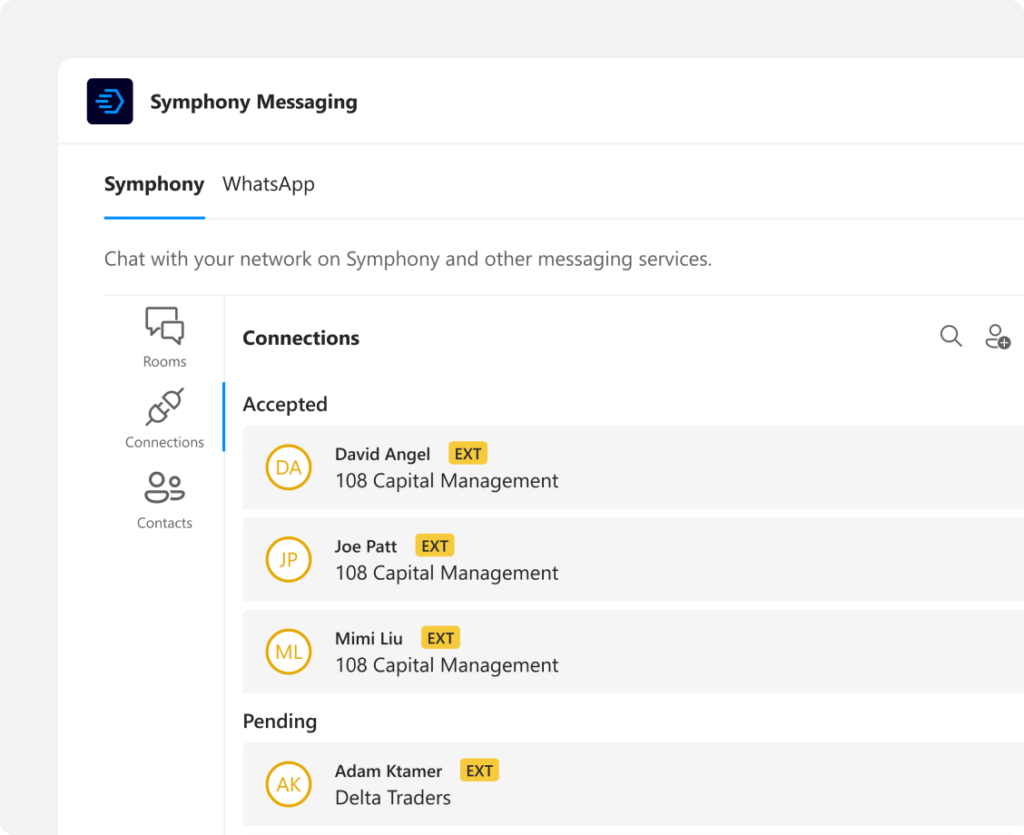This screenshot has height=835, width=1024.
Task: Click the Pending section heading
Action: (279, 721)
